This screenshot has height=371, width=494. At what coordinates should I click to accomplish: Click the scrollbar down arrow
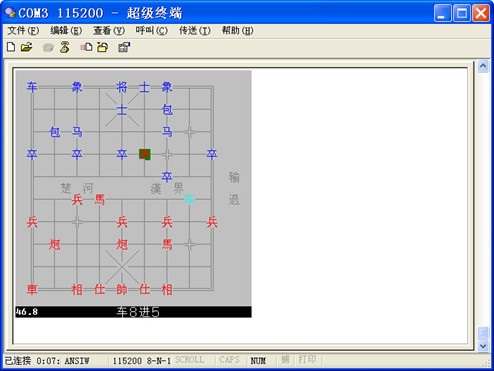(483, 346)
